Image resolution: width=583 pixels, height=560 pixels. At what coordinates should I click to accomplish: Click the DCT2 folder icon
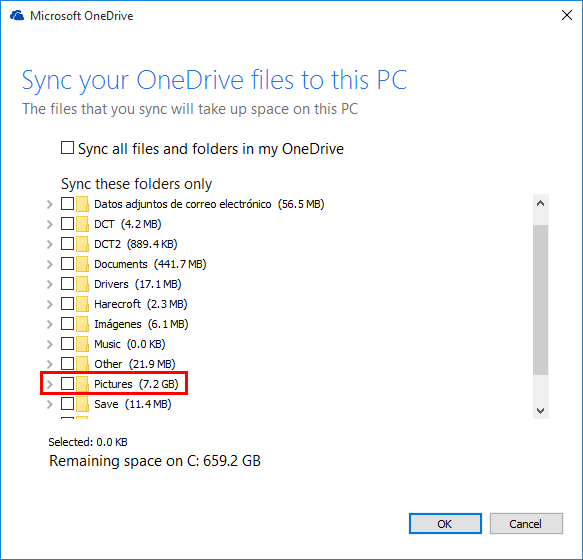click(x=82, y=244)
